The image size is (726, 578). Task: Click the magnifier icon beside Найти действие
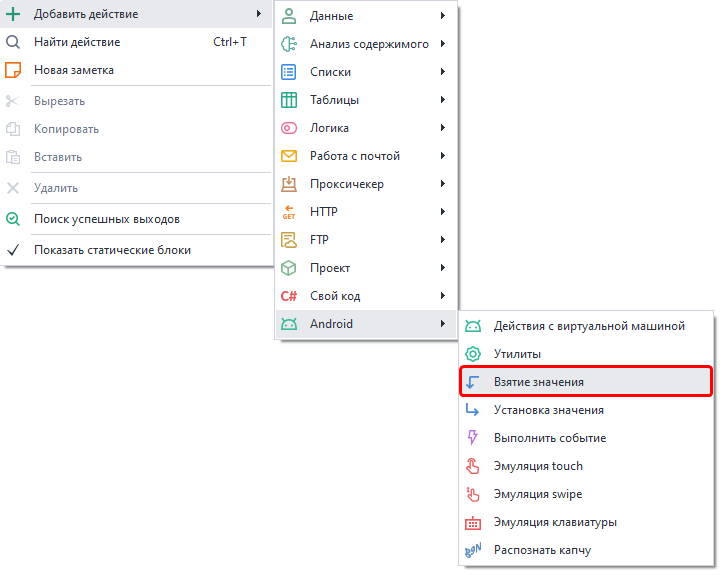13,42
